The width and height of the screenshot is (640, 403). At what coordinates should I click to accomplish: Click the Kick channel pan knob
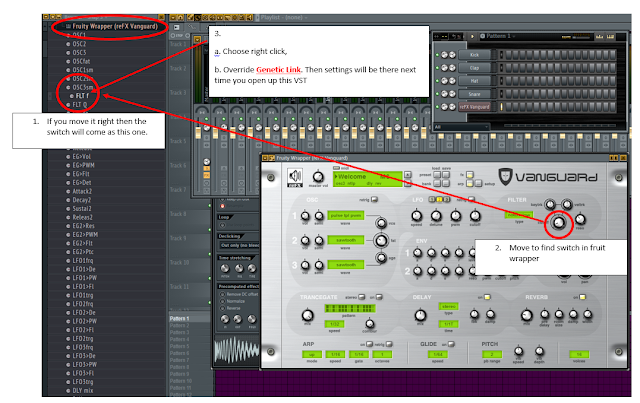(x=445, y=55)
